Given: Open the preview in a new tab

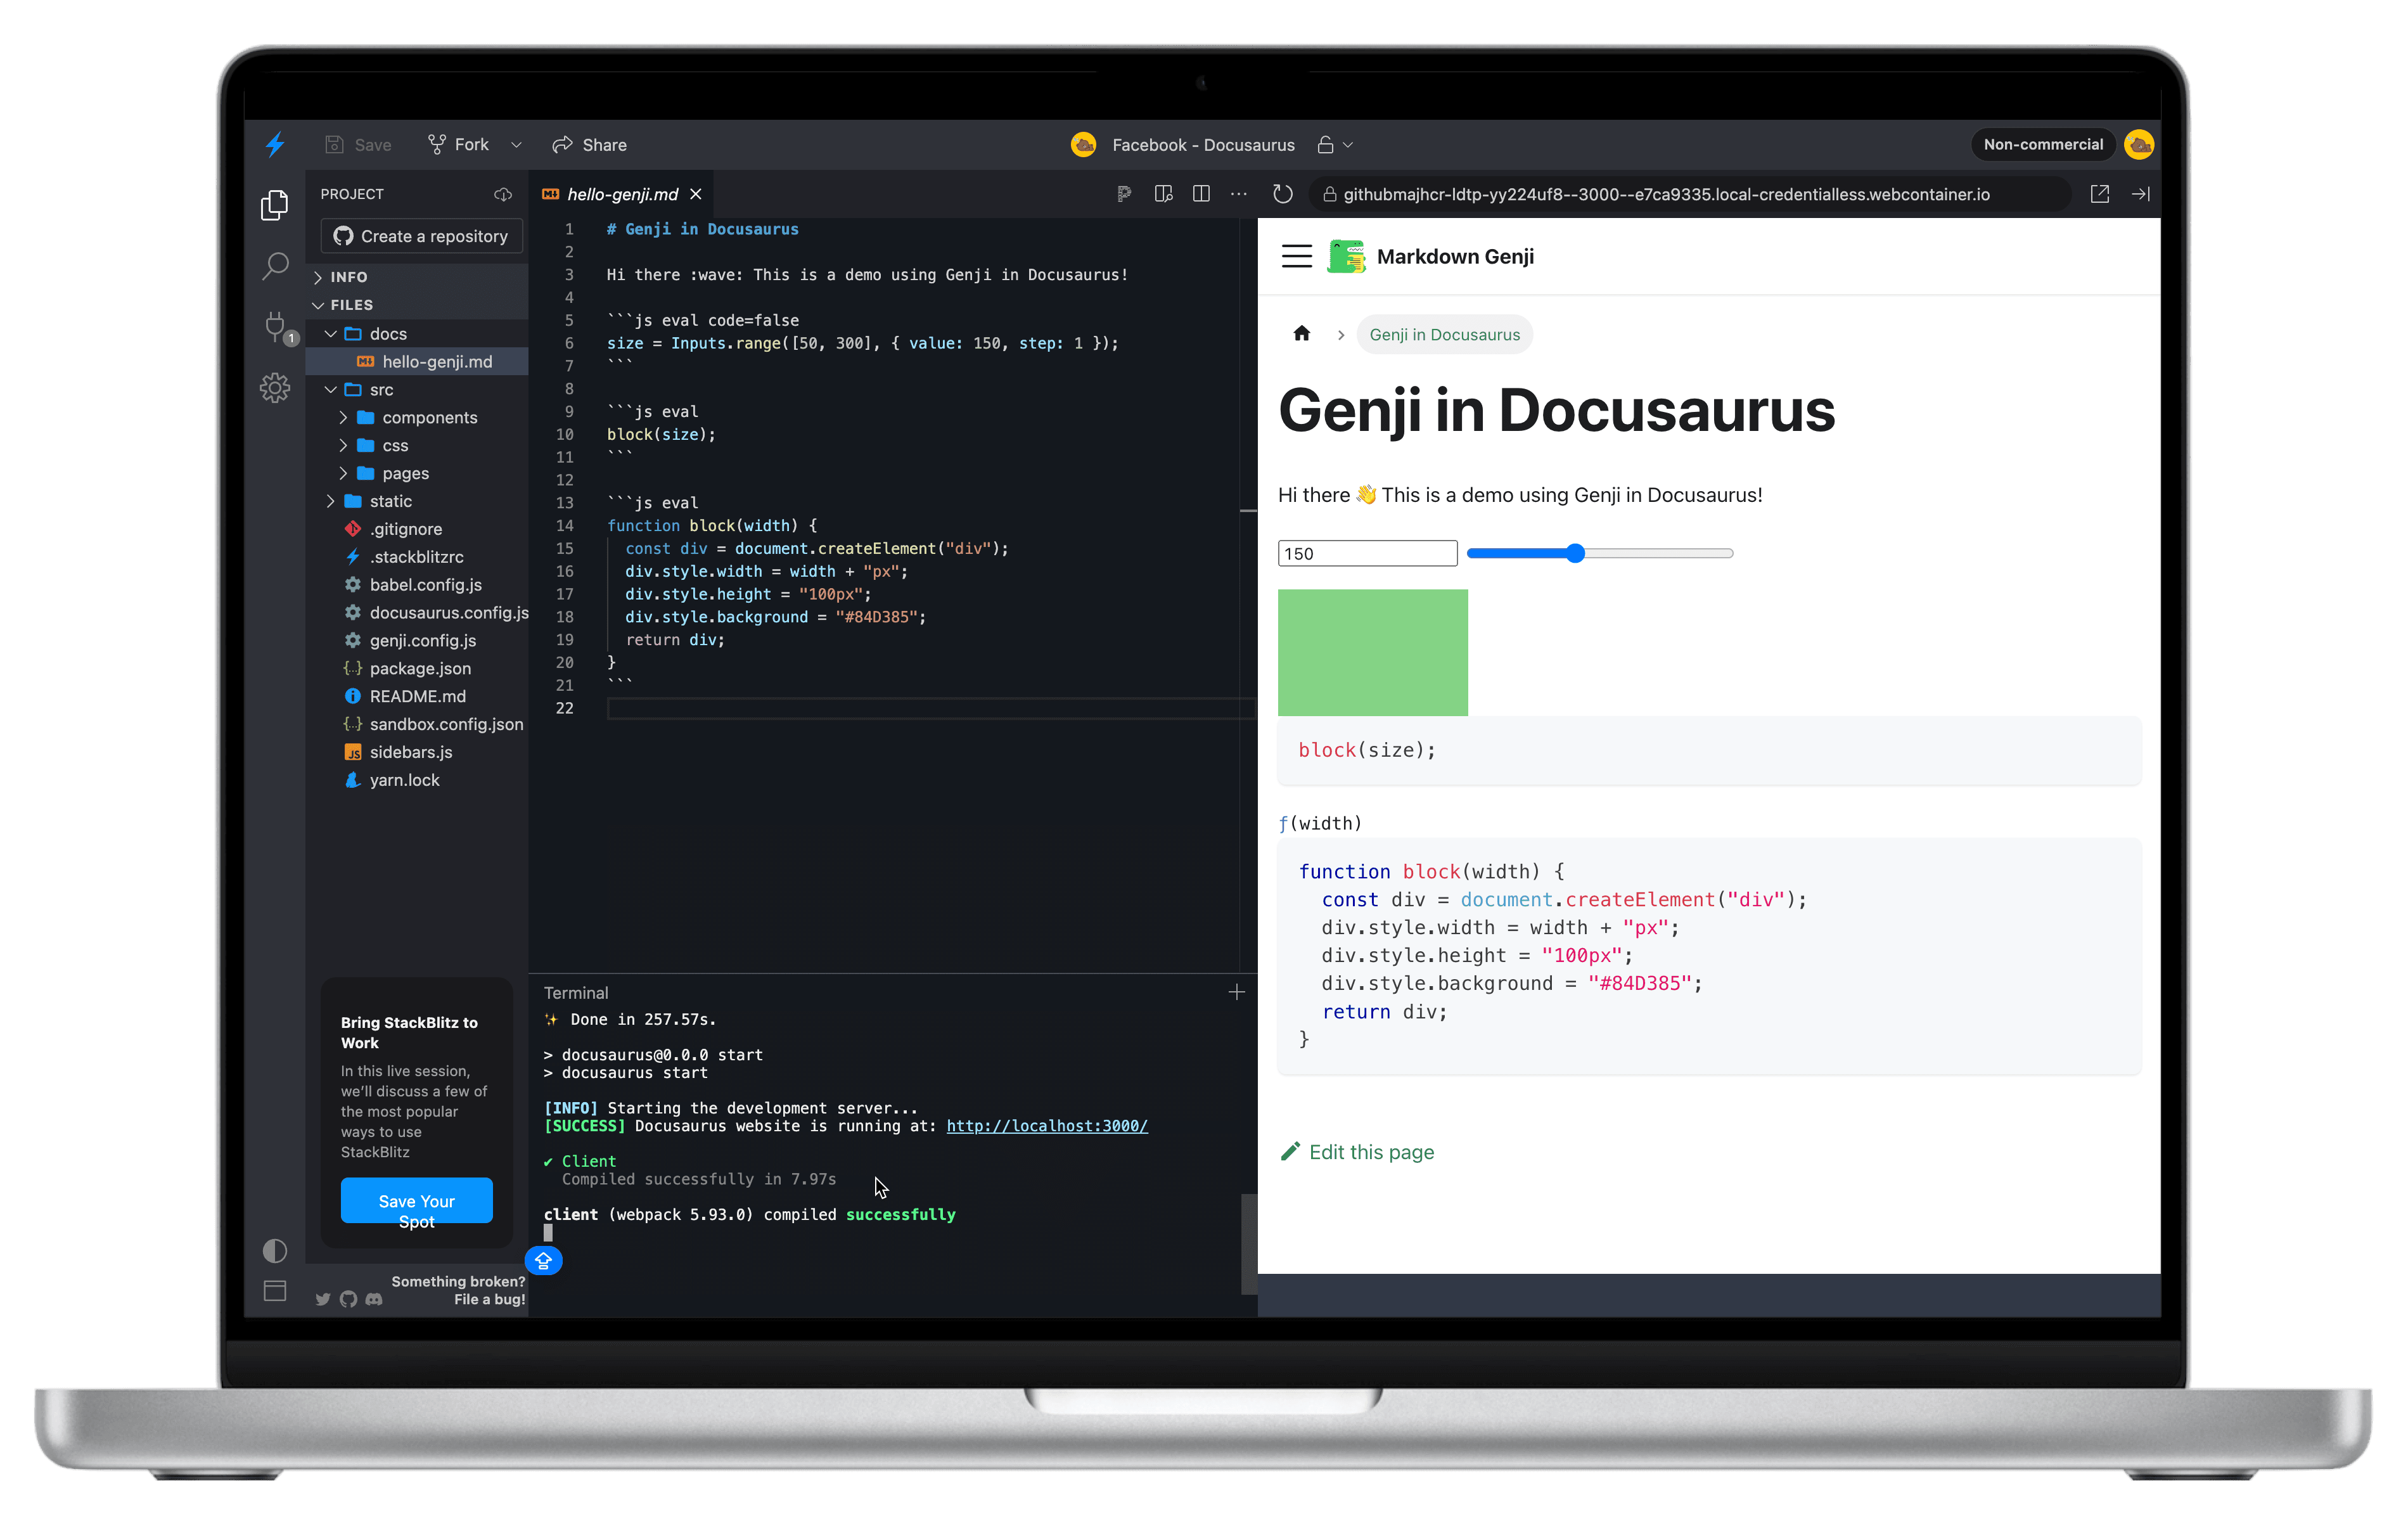Looking at the screenshot, I should 2100,194.
